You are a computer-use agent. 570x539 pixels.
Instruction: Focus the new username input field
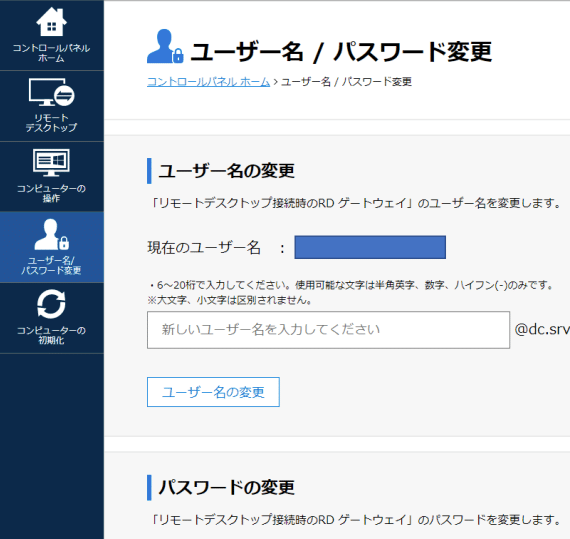click(x=328, y=330)
